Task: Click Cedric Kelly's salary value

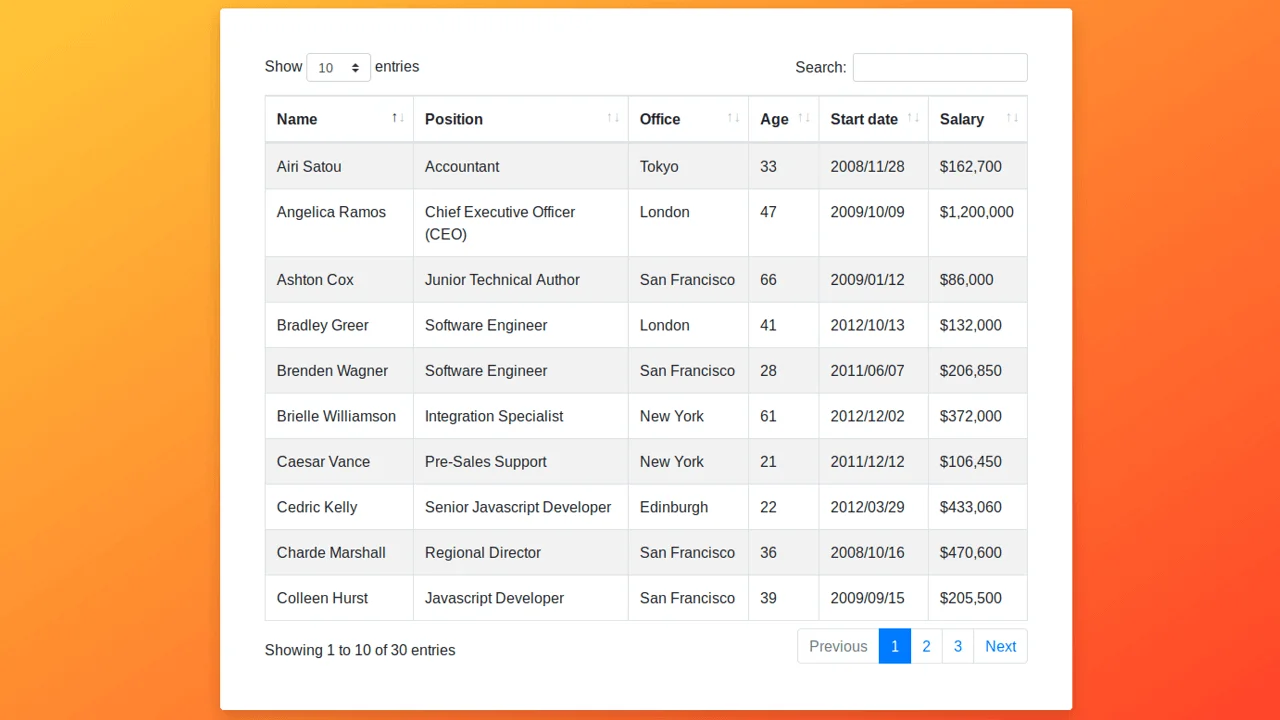Action: click(966, 507)
